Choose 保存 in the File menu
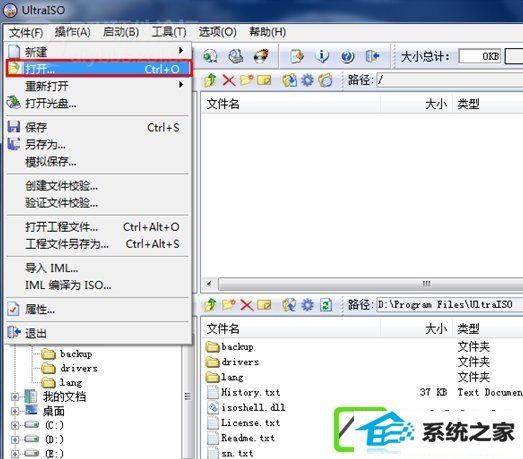 click(x=99, y=127)
